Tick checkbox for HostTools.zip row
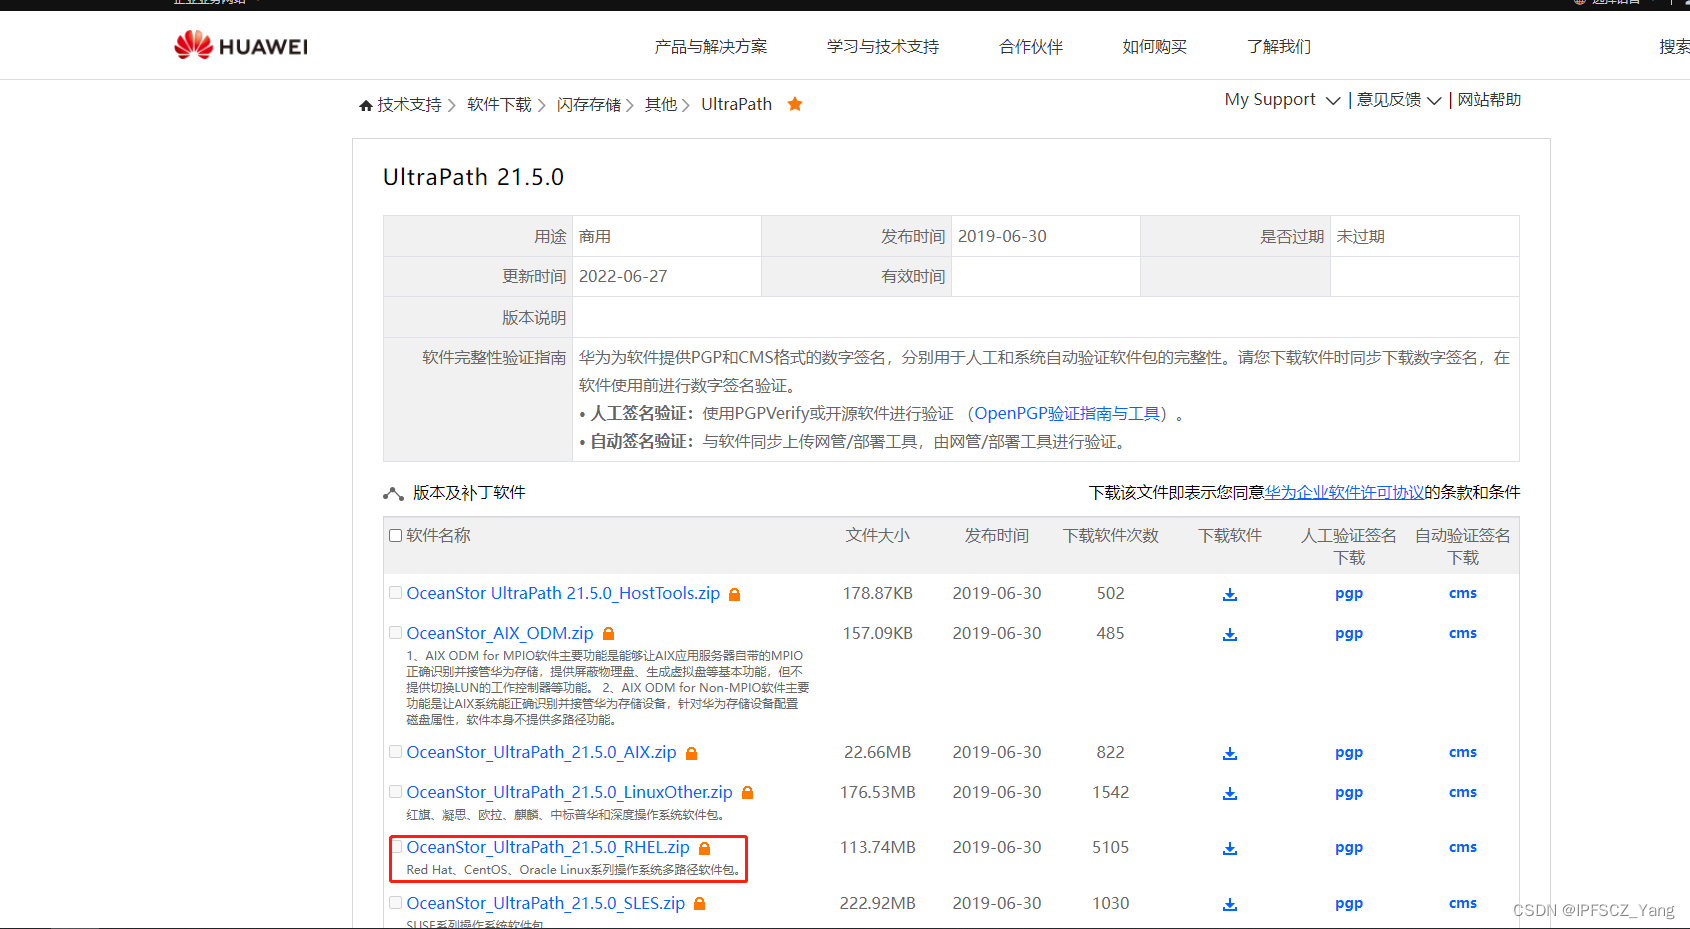Viewport: 1690px width, 929px height. 396,593
